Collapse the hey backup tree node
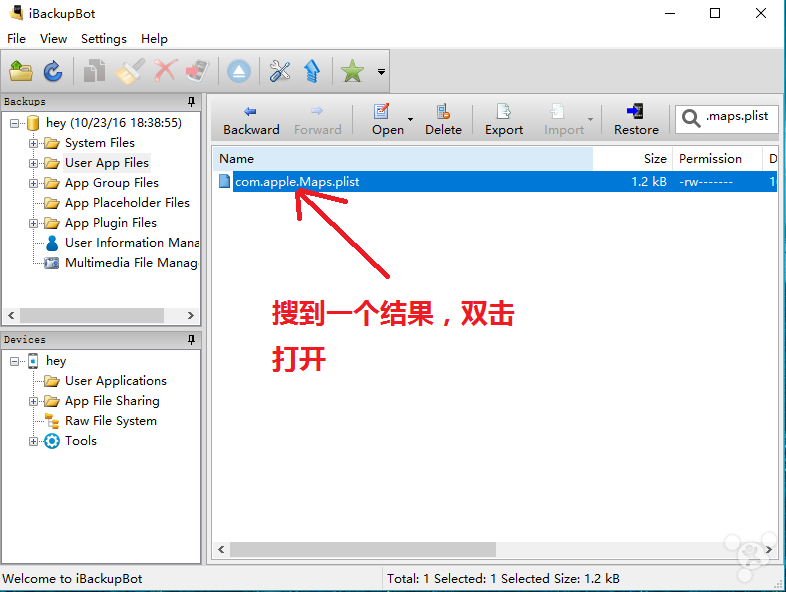The image size is (786, 592). pos(15,123)
